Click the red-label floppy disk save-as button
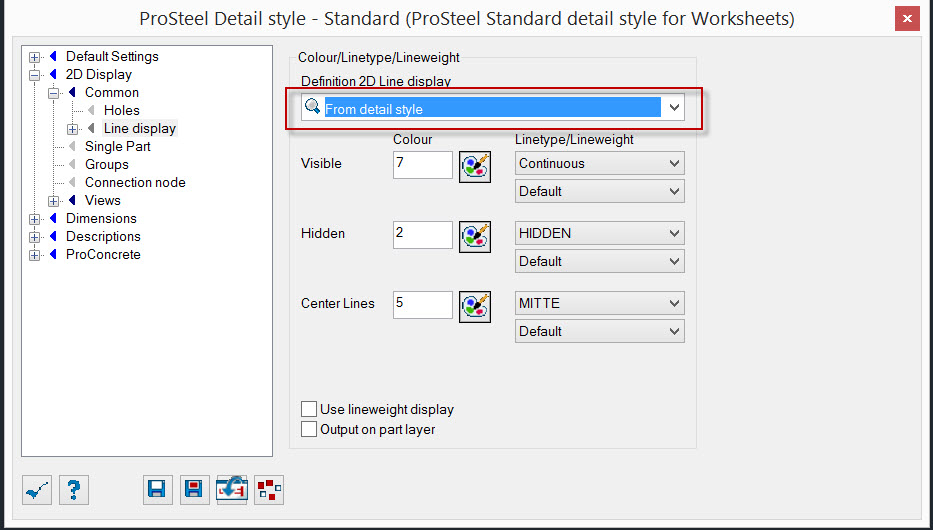 (195, 490)
